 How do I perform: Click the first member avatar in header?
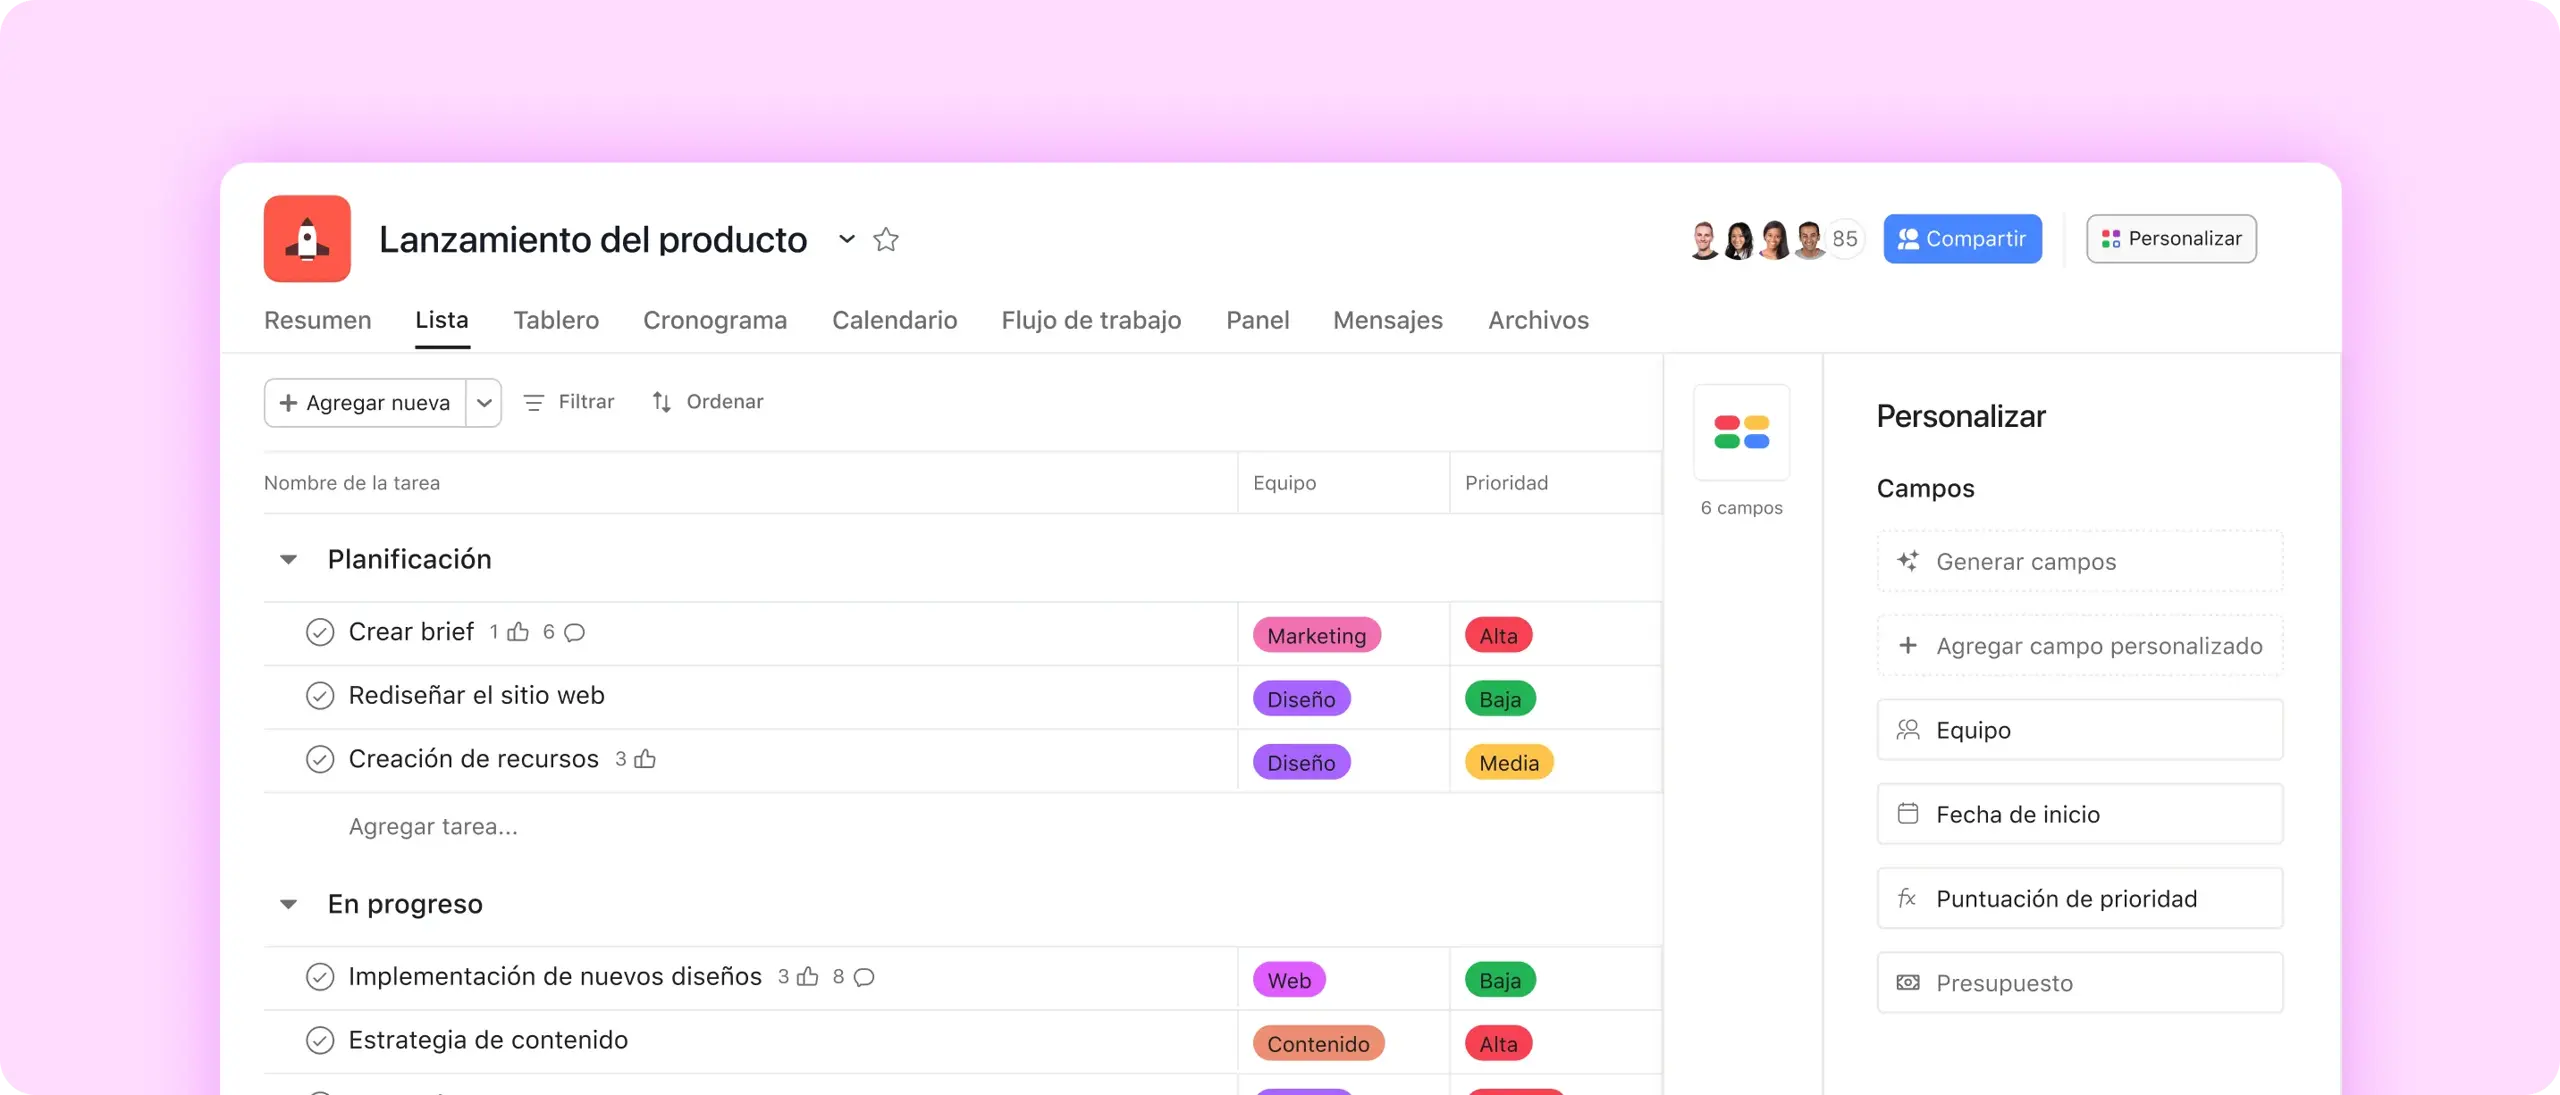[x=1704, y=240]
